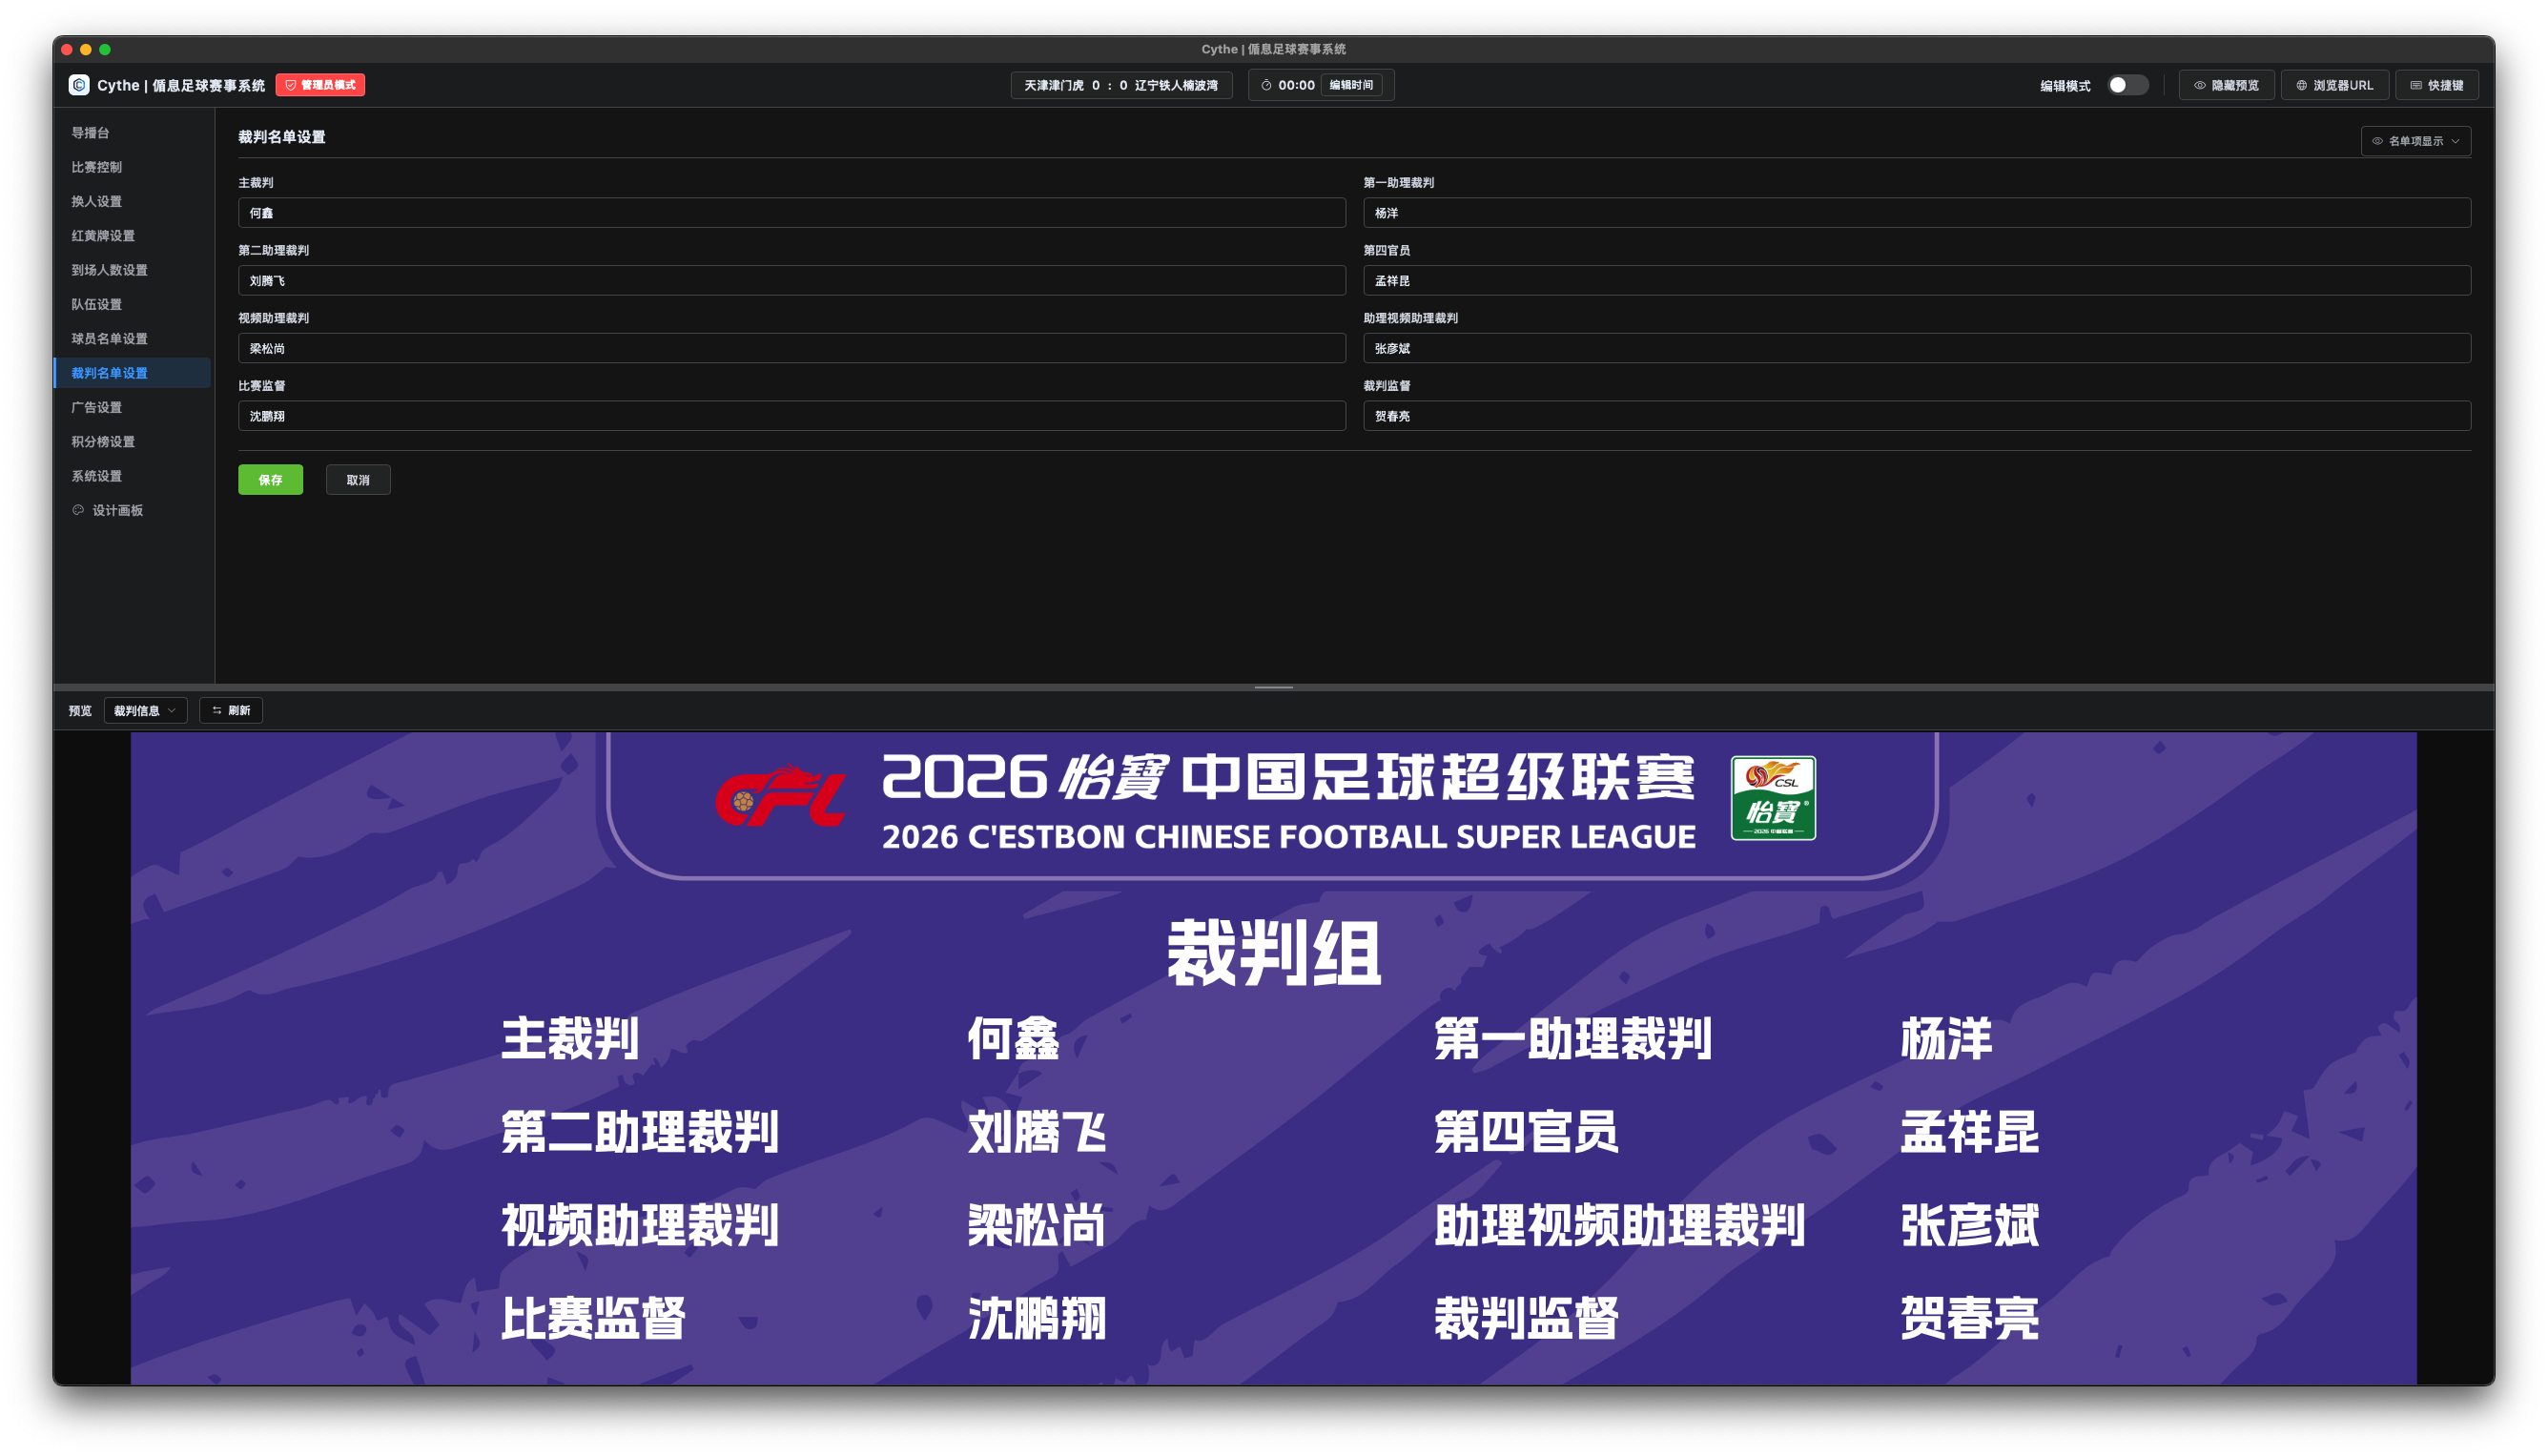Click the score display 天津津门虎 0:0 辽宁铁人楠波湾
2548x1456 pixels.
tap(1121, 85)
